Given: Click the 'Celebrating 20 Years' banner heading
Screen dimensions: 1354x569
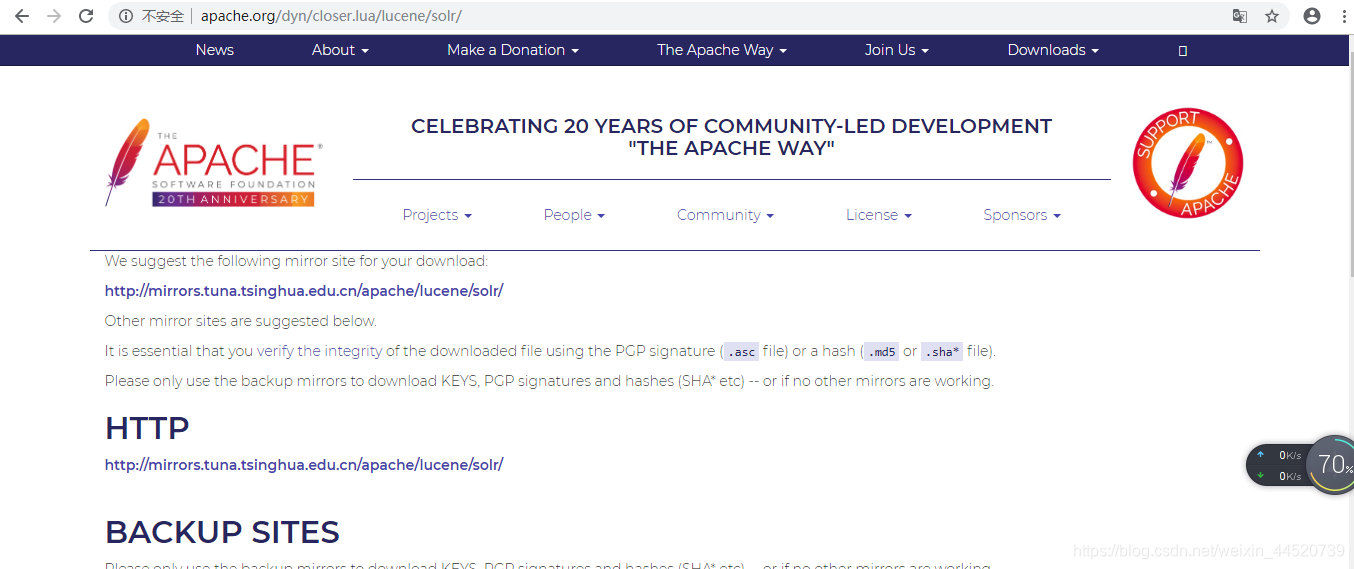Looking at the screenshot, I should coord(731,137).
